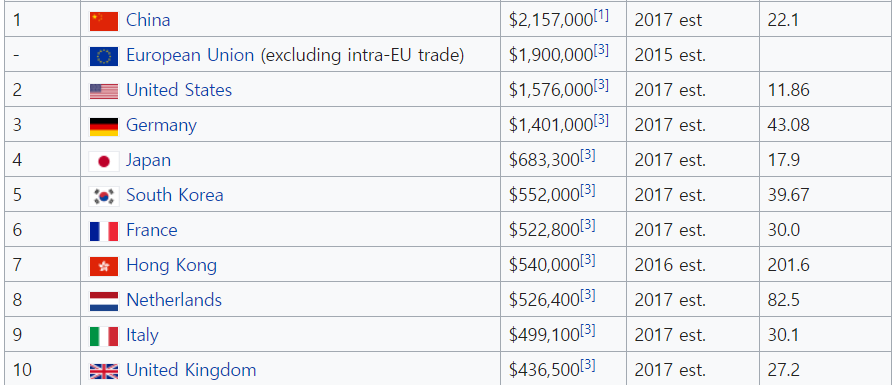Image resolution: width=893 pixels, height=385 pixels.
Task: Follow the Netherlands link
Action: [174, 300]
